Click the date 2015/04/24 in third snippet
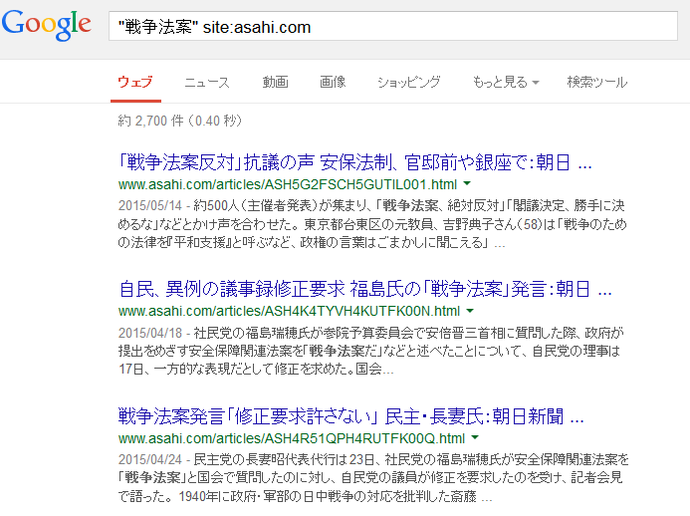 (x=150, y=460)
